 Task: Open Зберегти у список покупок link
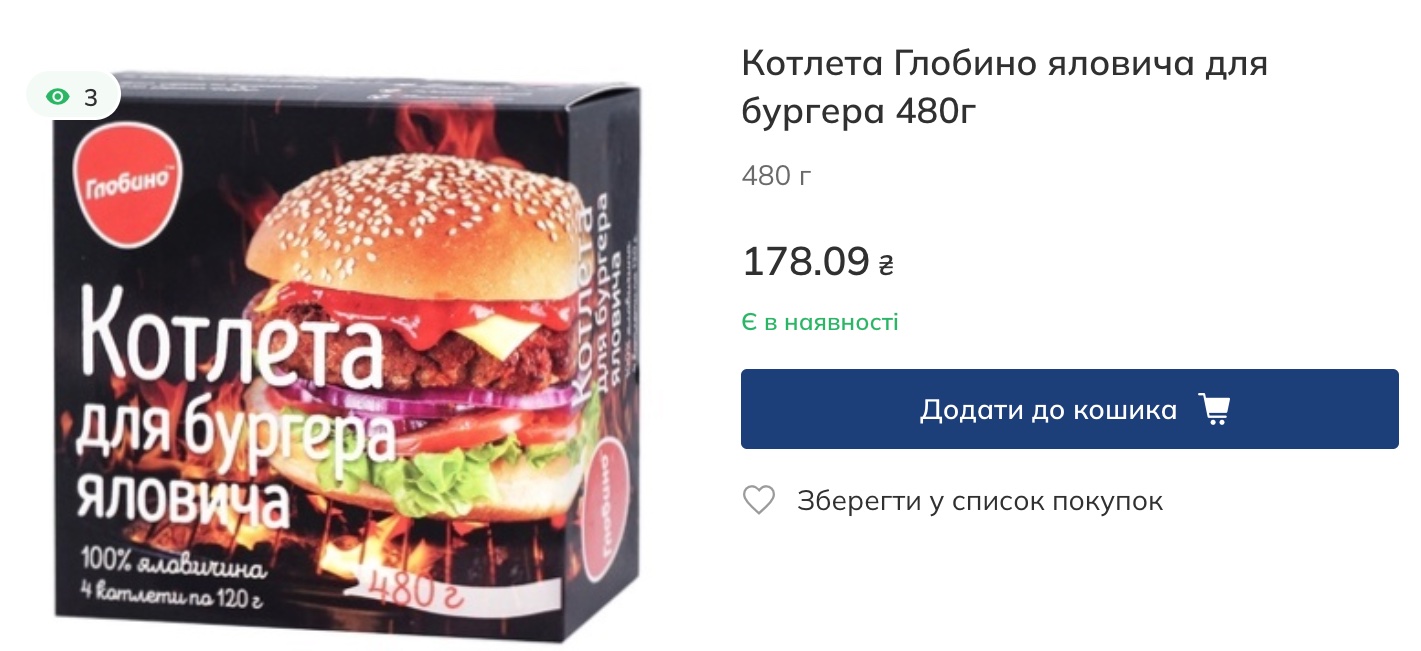[x=980, y=501]
